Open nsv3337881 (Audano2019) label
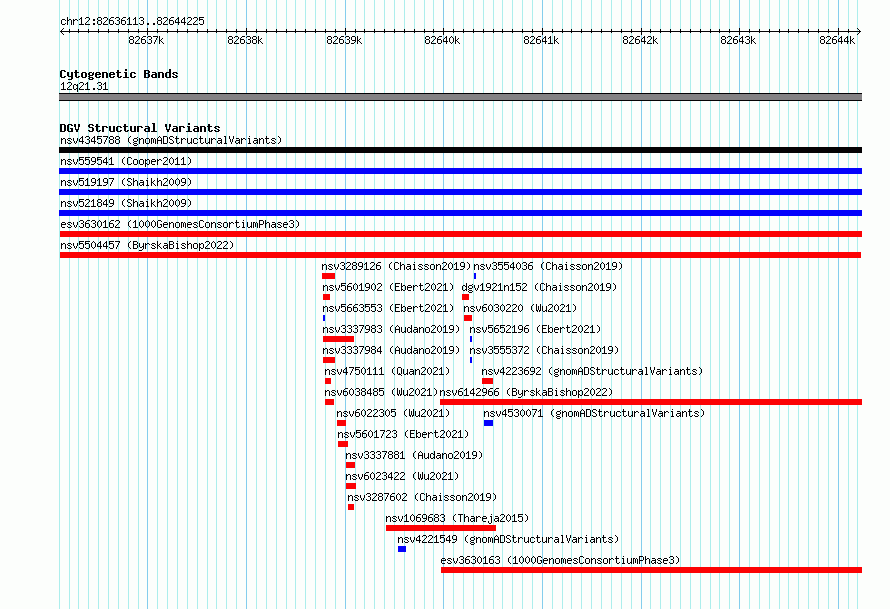 [x=414, y=455]
